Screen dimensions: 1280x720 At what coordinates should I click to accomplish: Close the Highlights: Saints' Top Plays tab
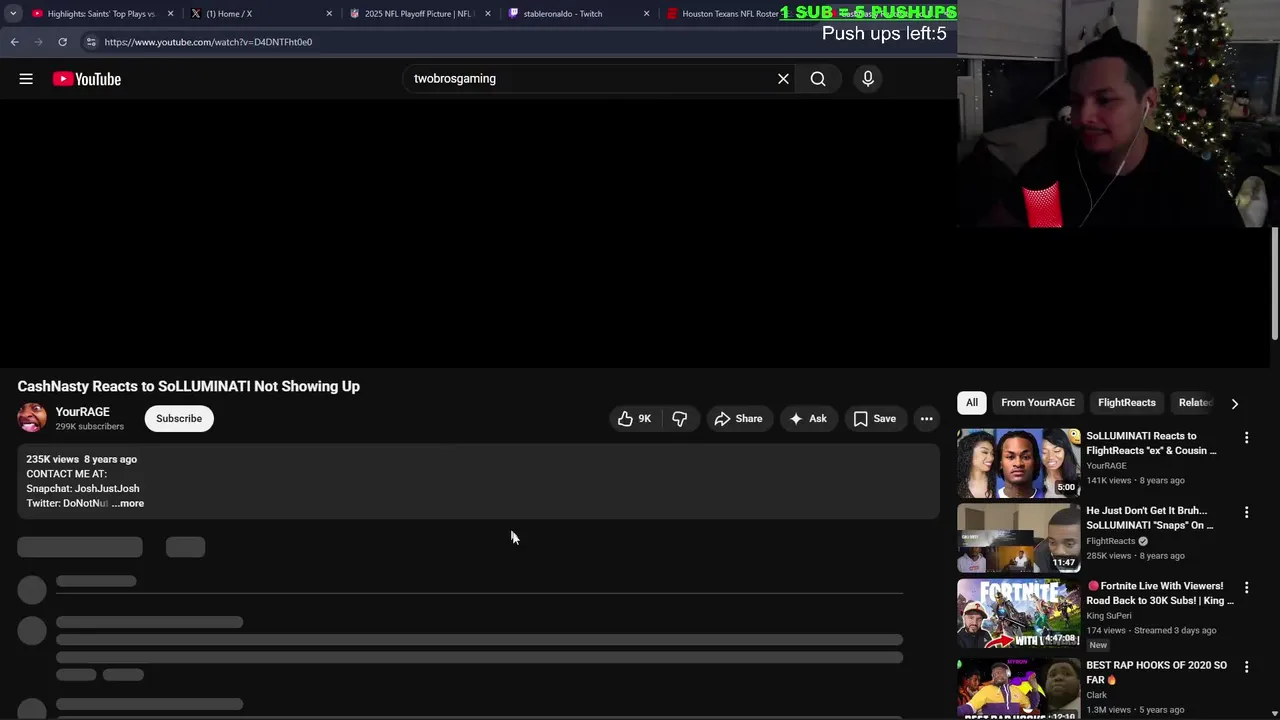coord(170,14)
